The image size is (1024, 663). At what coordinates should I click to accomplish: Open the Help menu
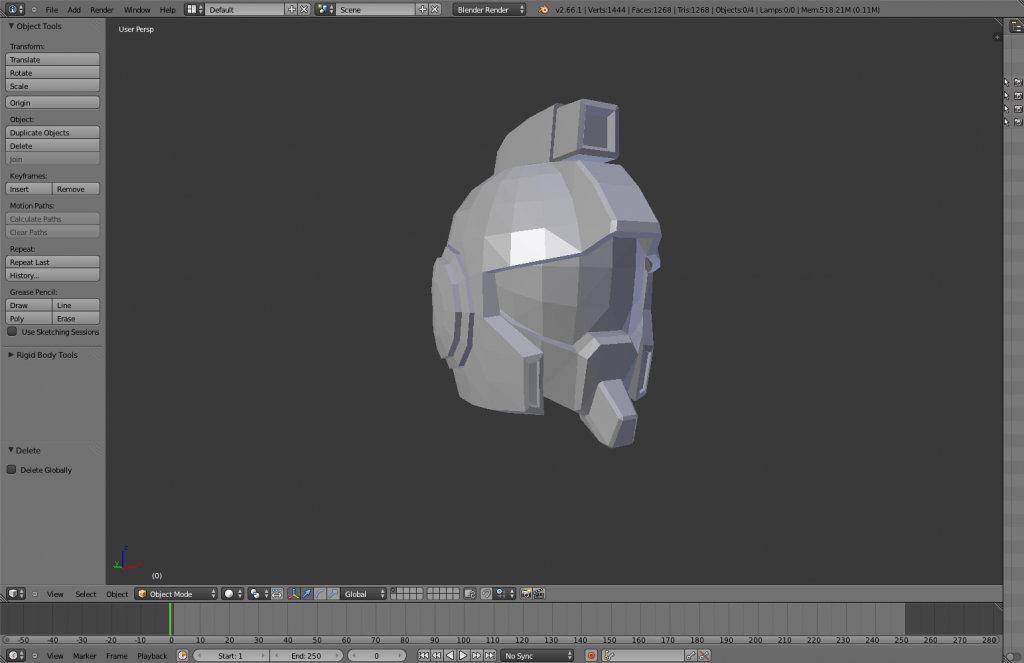point(168,10)
